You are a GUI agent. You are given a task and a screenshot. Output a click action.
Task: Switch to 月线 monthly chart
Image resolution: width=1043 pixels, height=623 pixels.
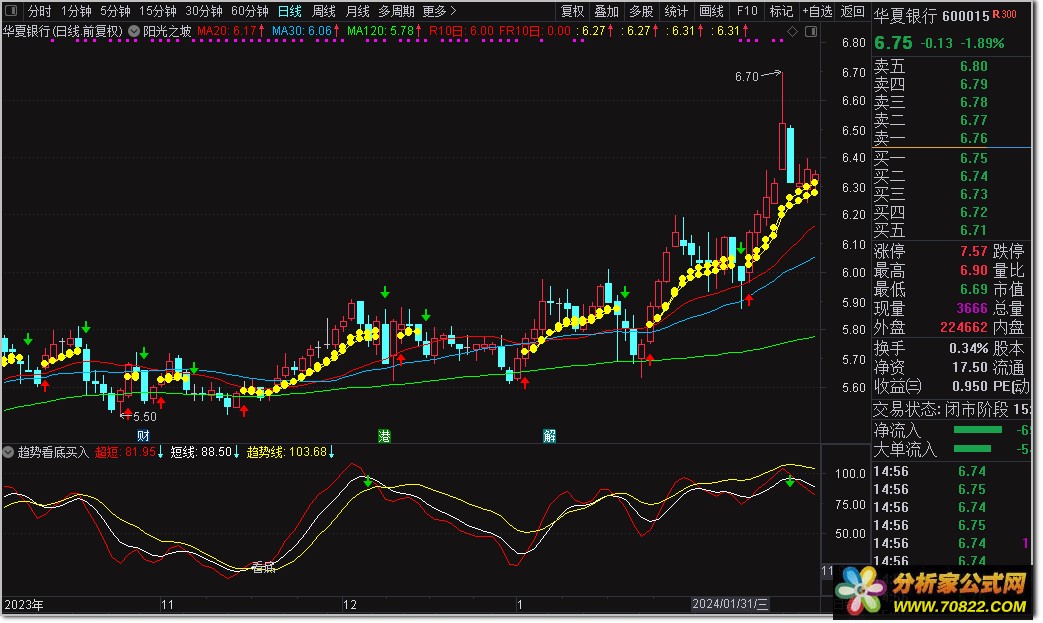(x=358, y=11)
